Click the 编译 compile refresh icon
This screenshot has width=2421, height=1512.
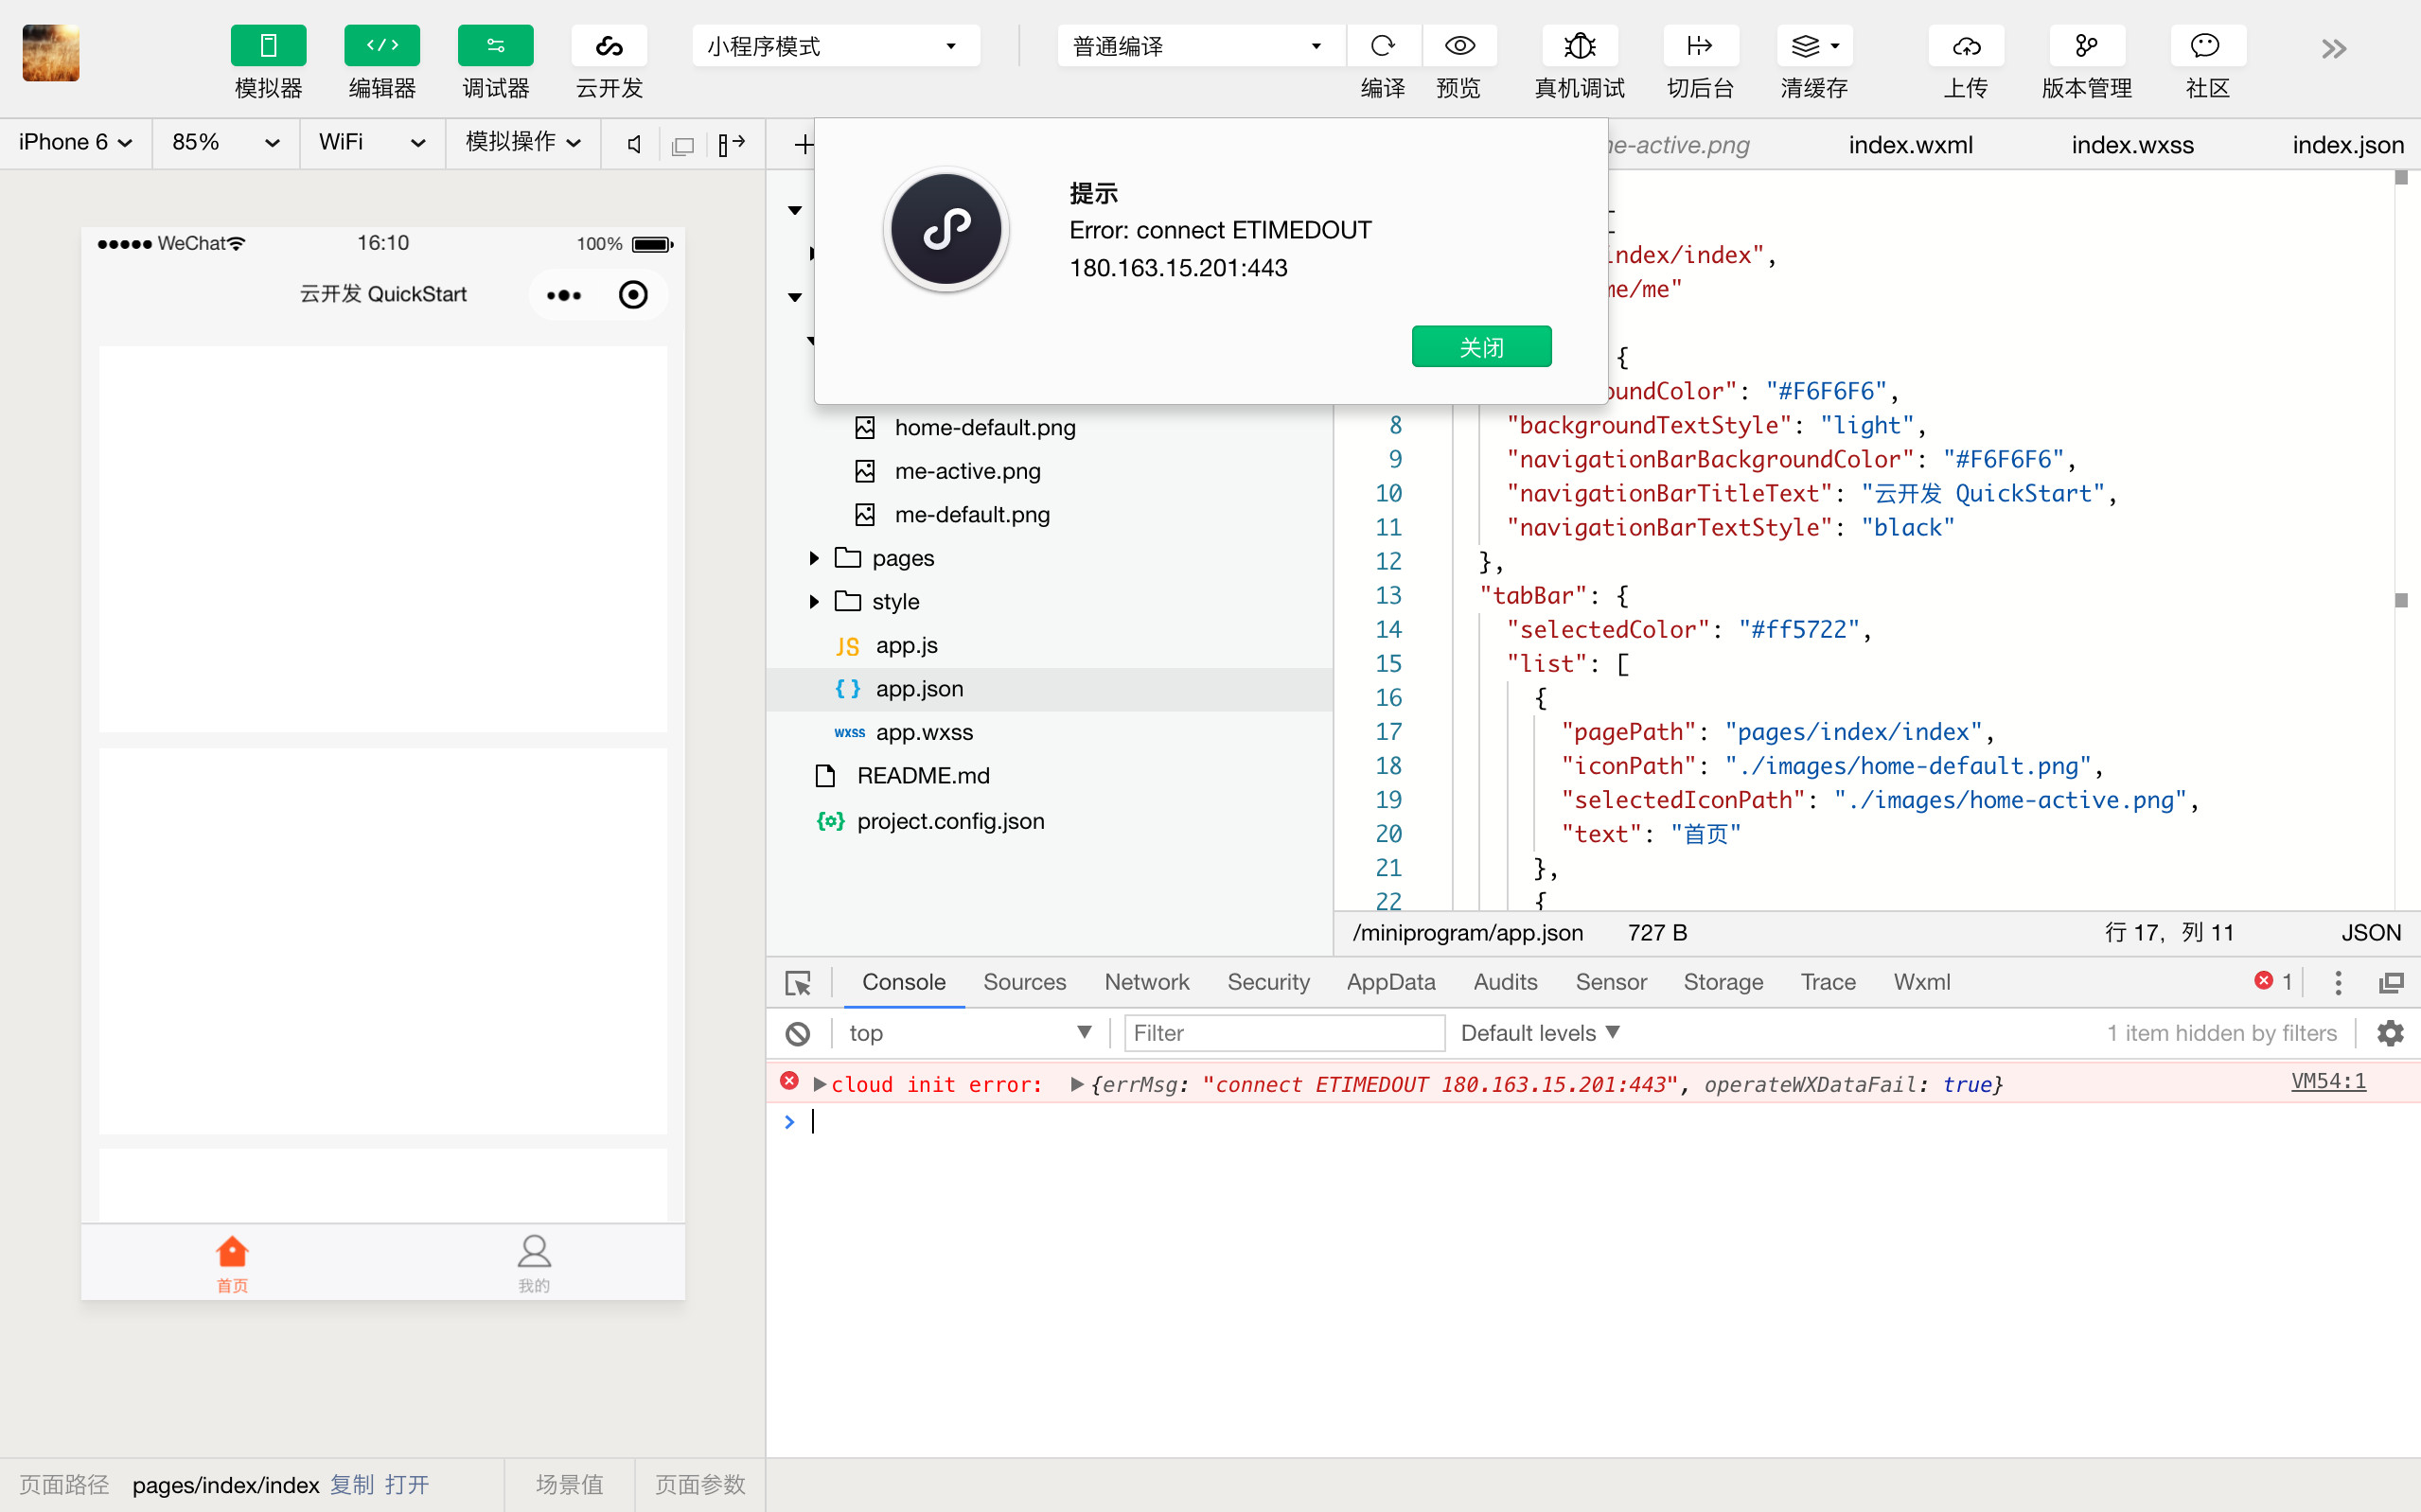pyautogui.click(x=1383, y=46)
